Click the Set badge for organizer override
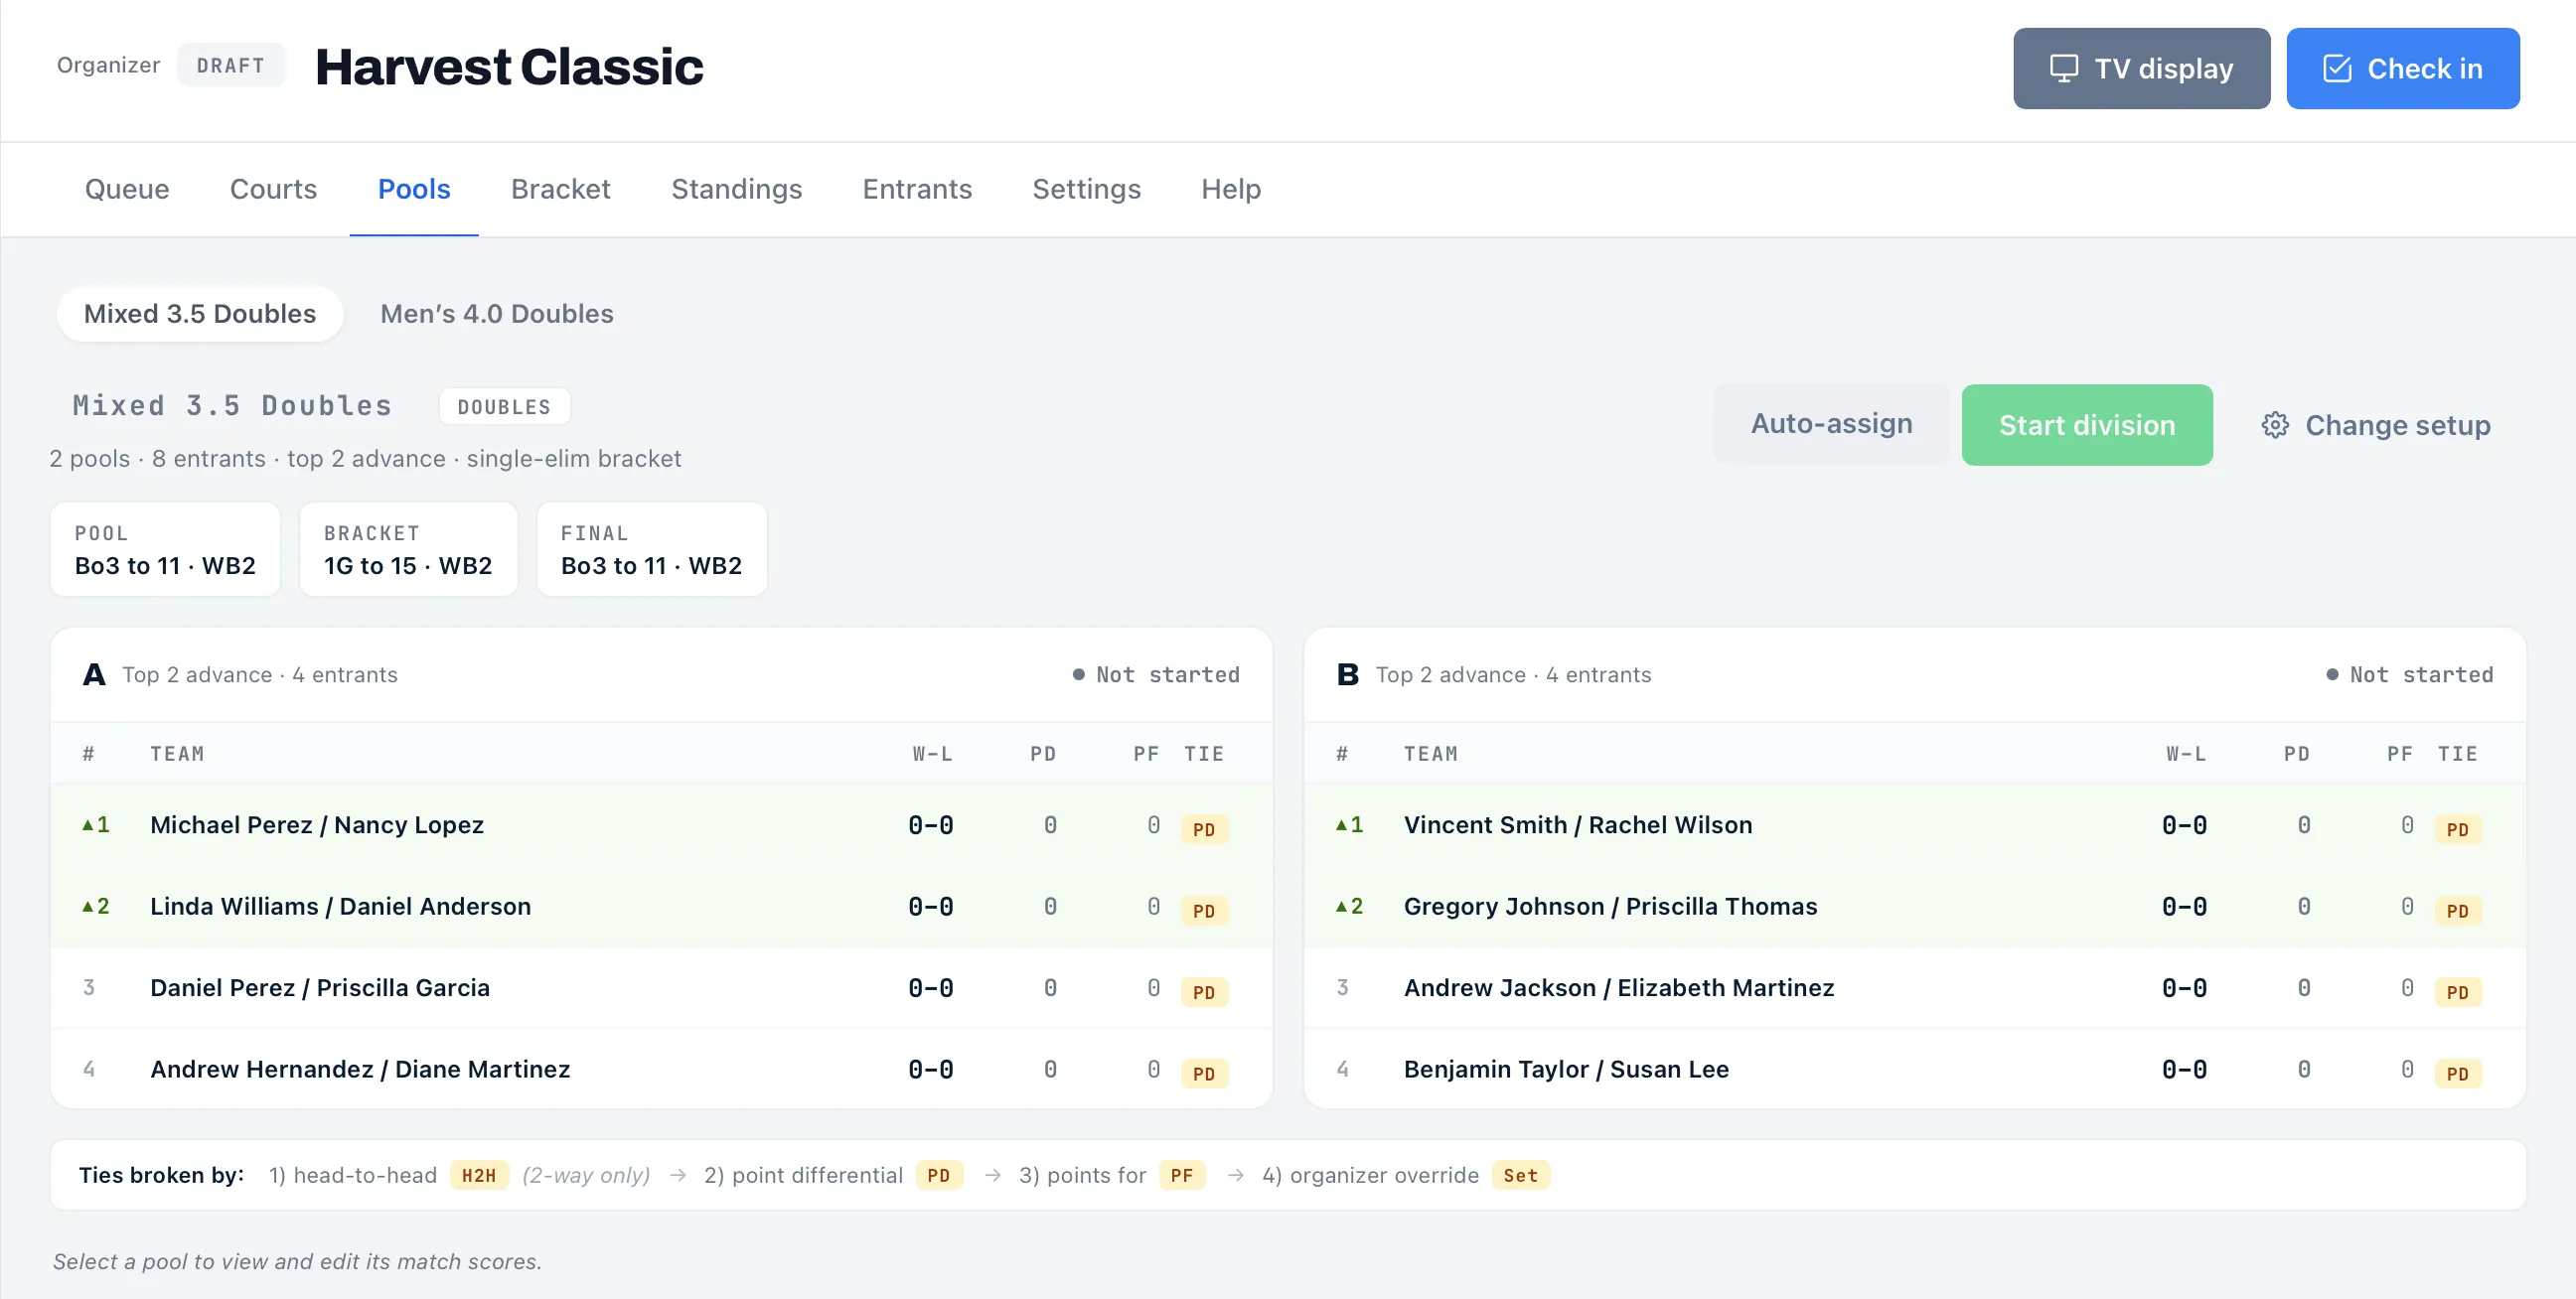Viewport: 2576px width, 1299px height. click(1521, 1175)
